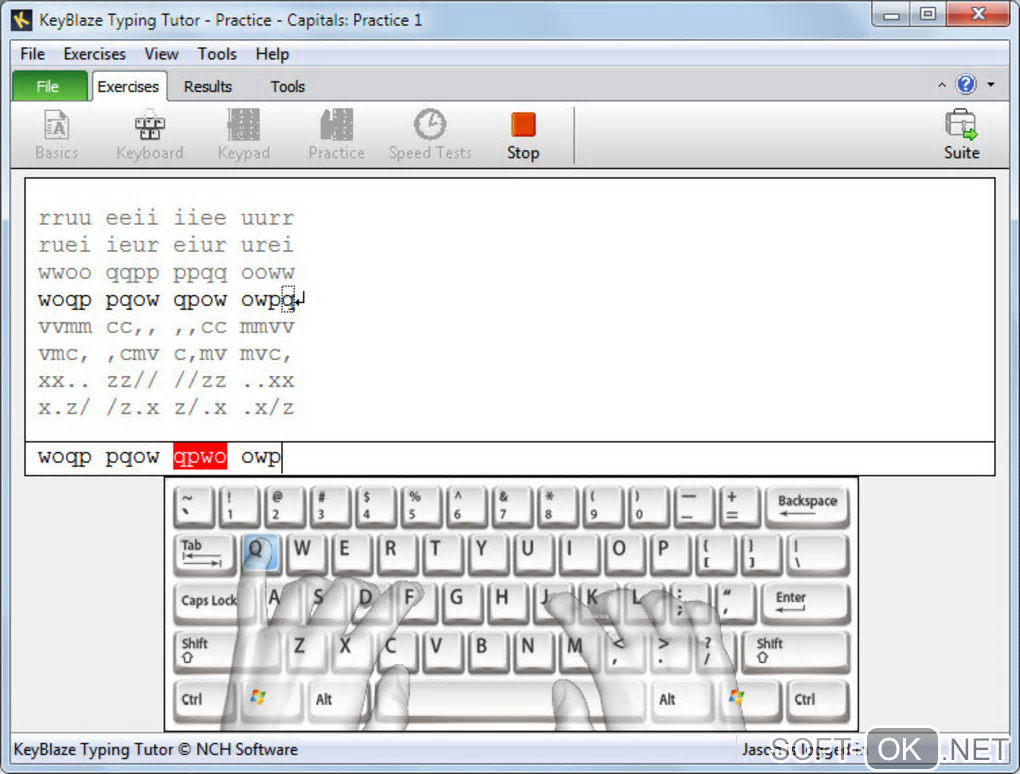
Task: Click the tilde backtick key
Action: point(194,505)
